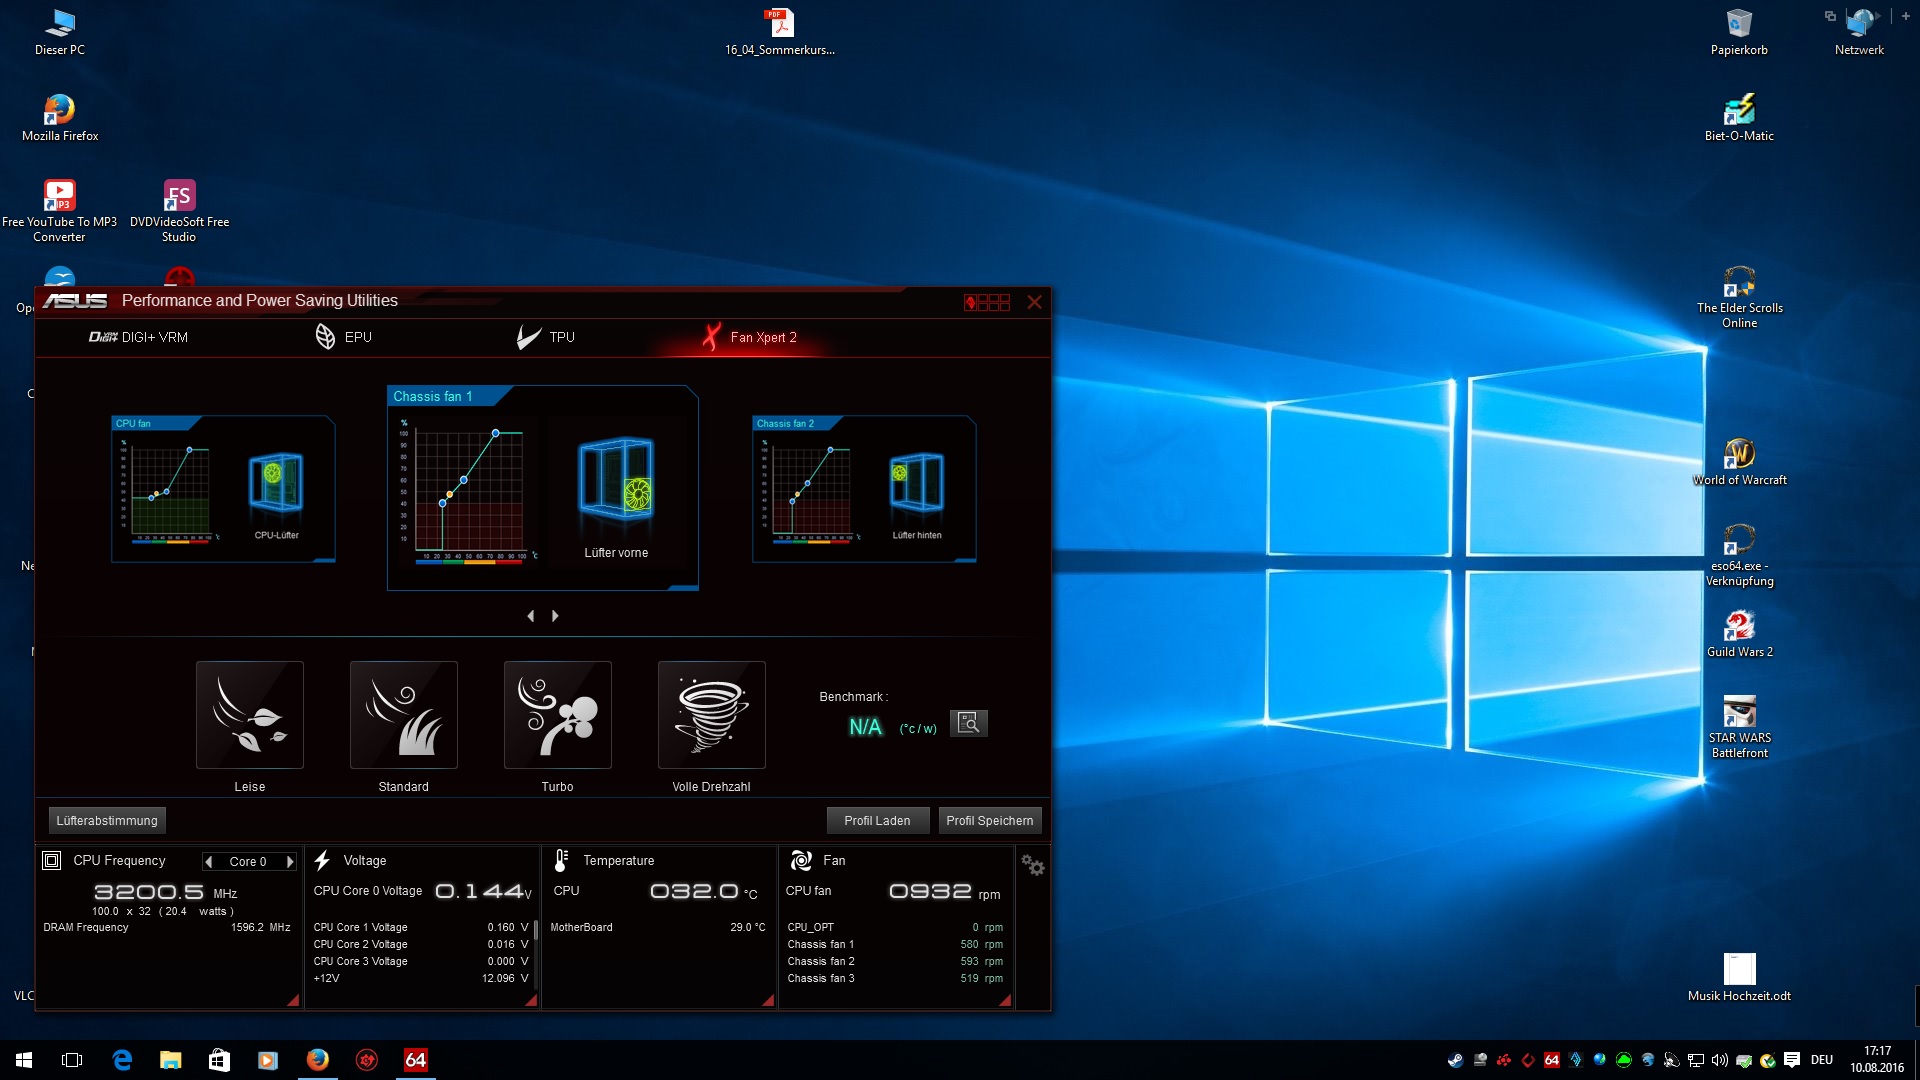This screenshot has width=1920, height=1080.
Task: Click the Profil Speichern button
Action: coord(989,820)
